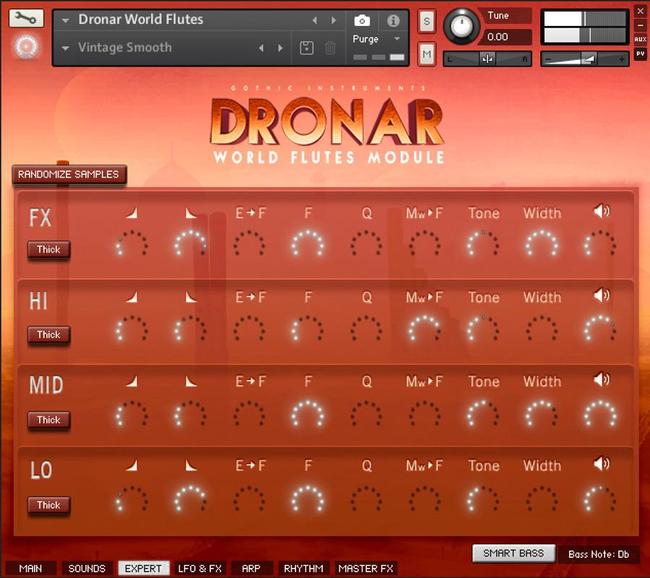Toggle Thick on the HI layer
Viewport: 650px width, 578px height.
click(x=49, y=335)
